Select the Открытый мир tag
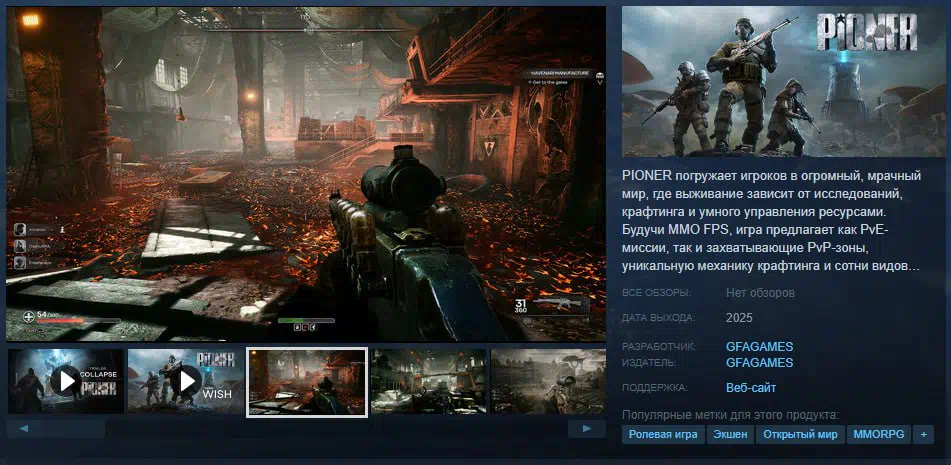Image resolution: width=951 pixels, height=465 pixels. point(801,435)
